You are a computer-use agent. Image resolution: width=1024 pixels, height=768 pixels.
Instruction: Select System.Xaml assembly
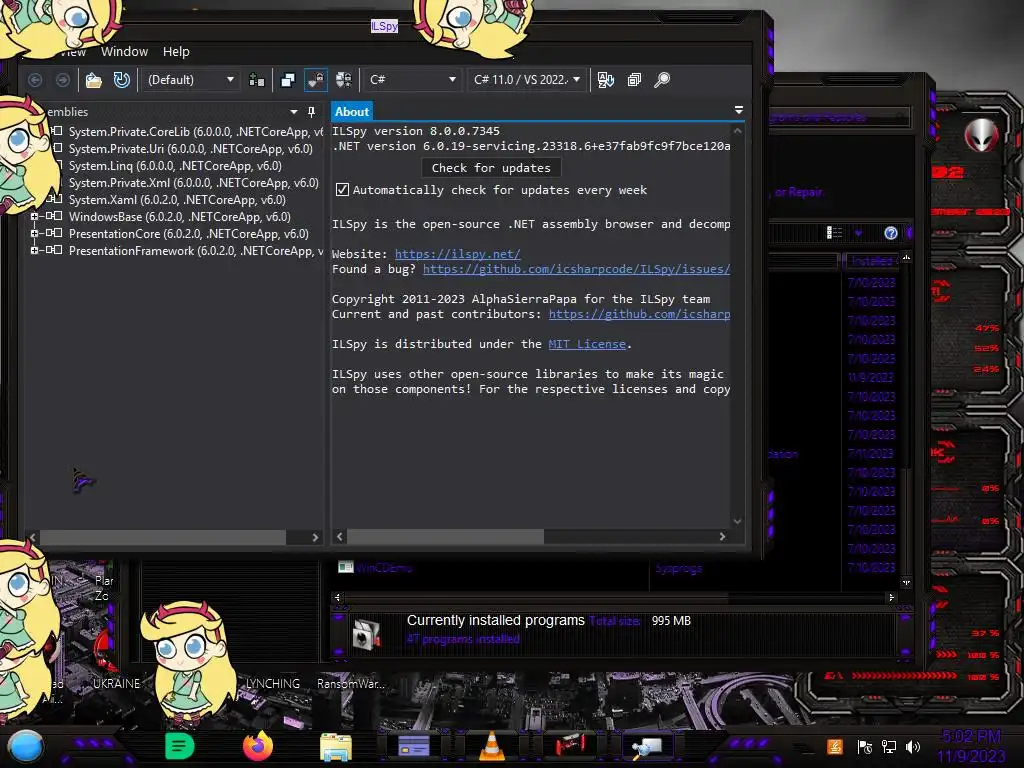177,200
